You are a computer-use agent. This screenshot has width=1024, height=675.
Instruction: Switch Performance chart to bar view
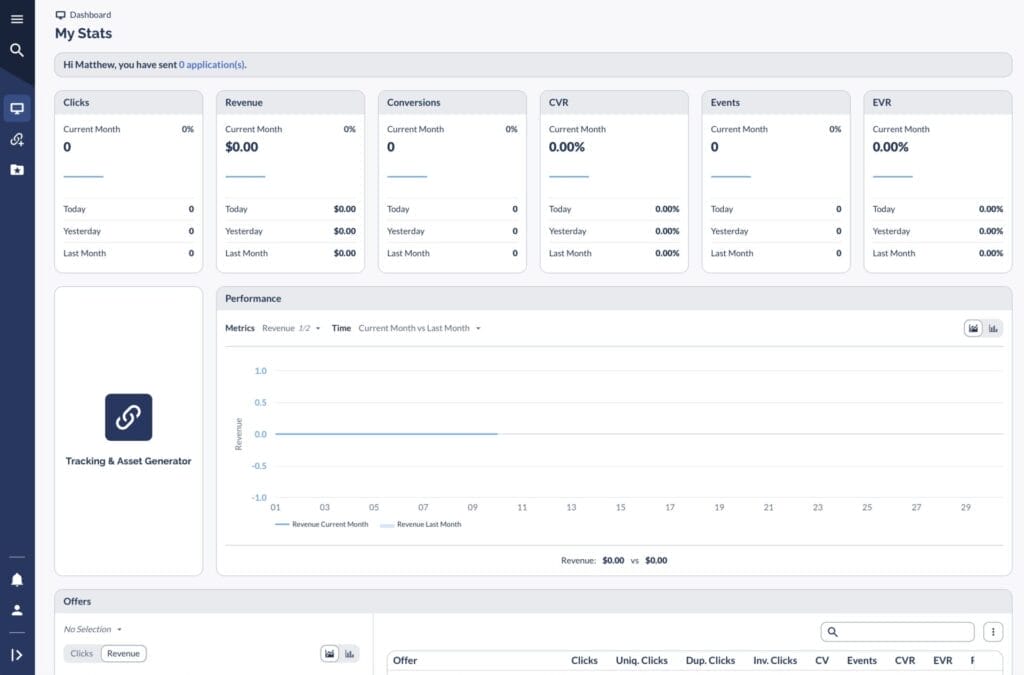pos(993,328)
